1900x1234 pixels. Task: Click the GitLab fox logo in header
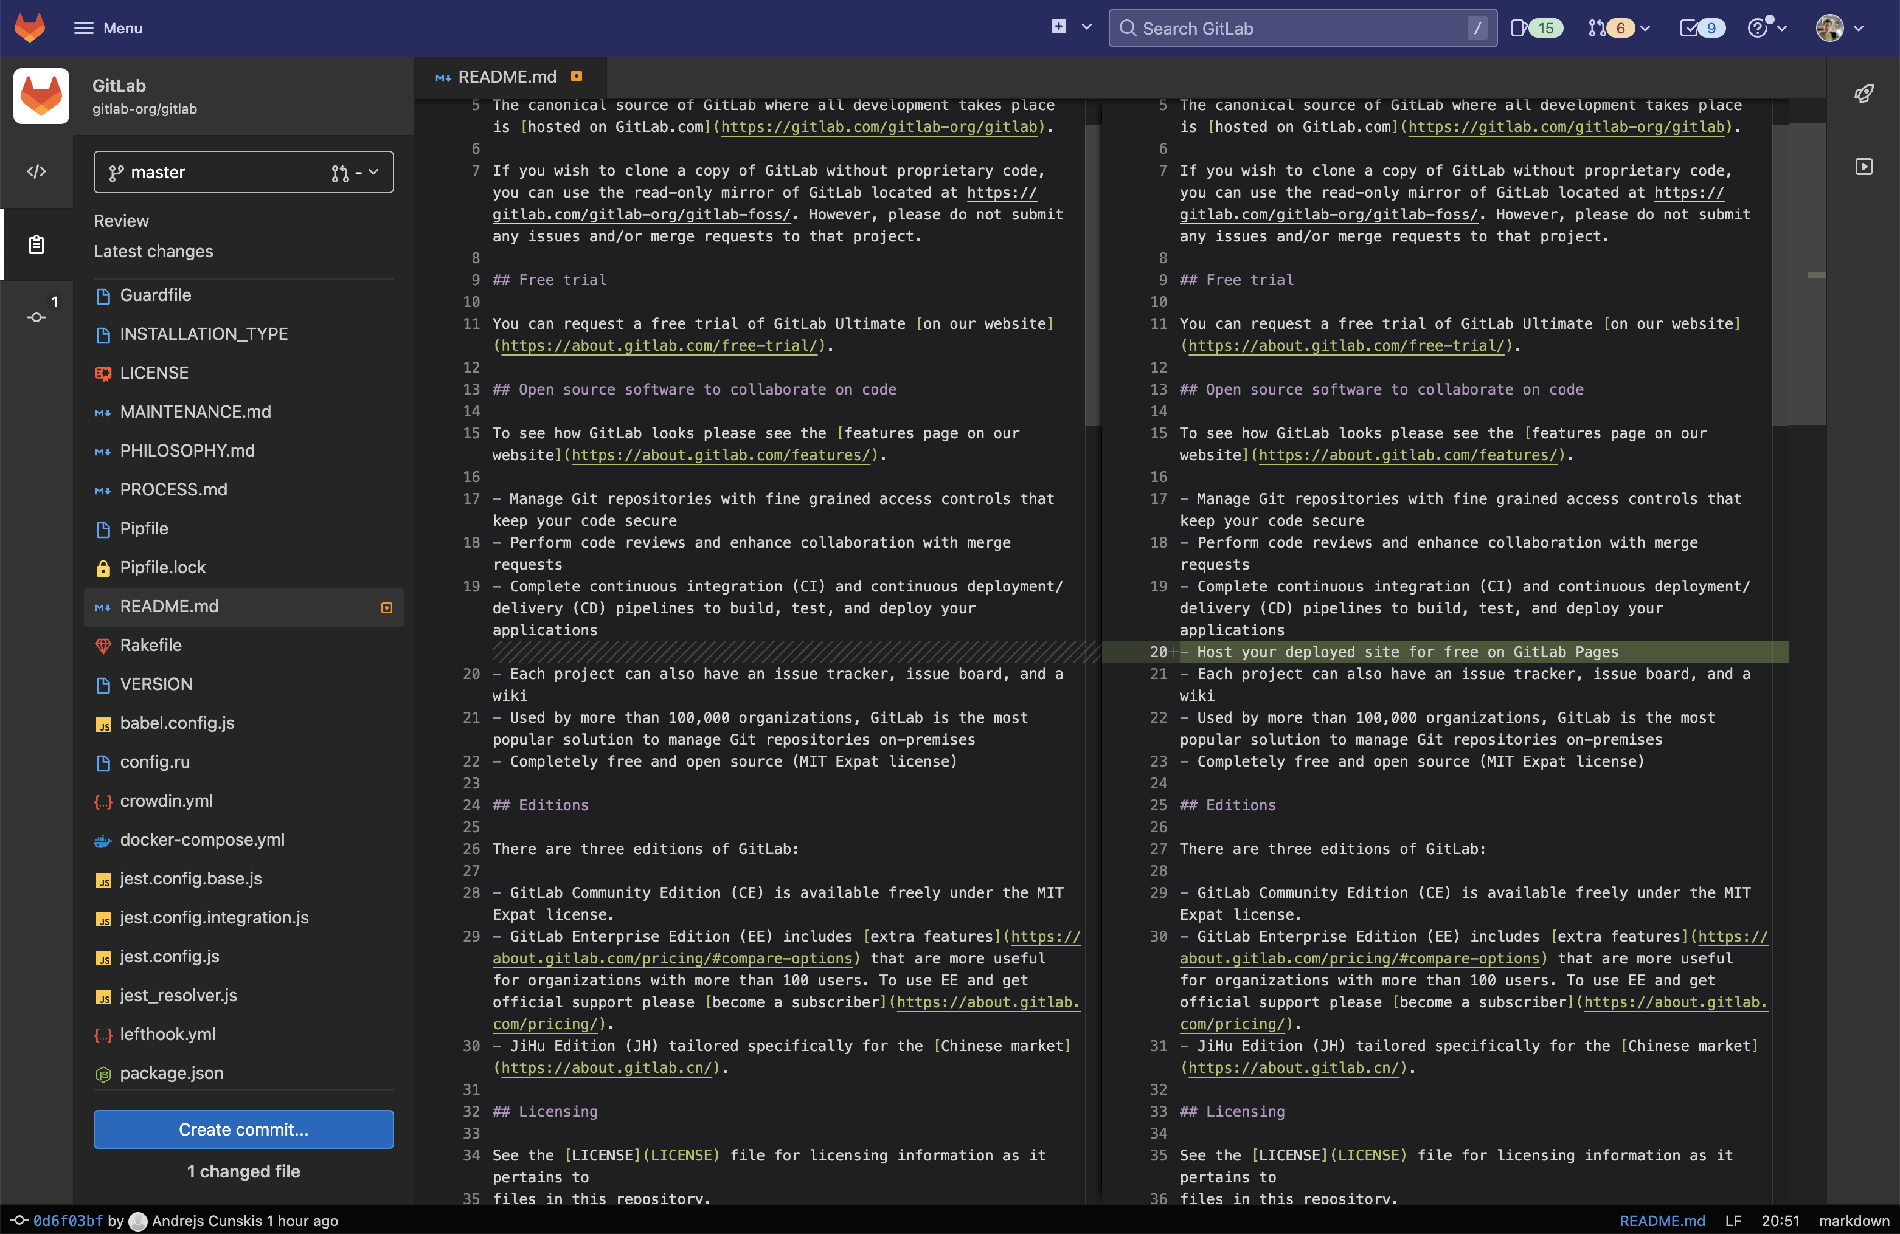[30, 28]
